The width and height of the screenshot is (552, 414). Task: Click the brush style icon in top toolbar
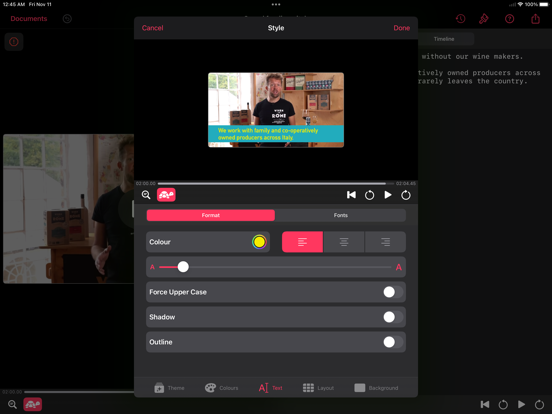pos(484,19)
